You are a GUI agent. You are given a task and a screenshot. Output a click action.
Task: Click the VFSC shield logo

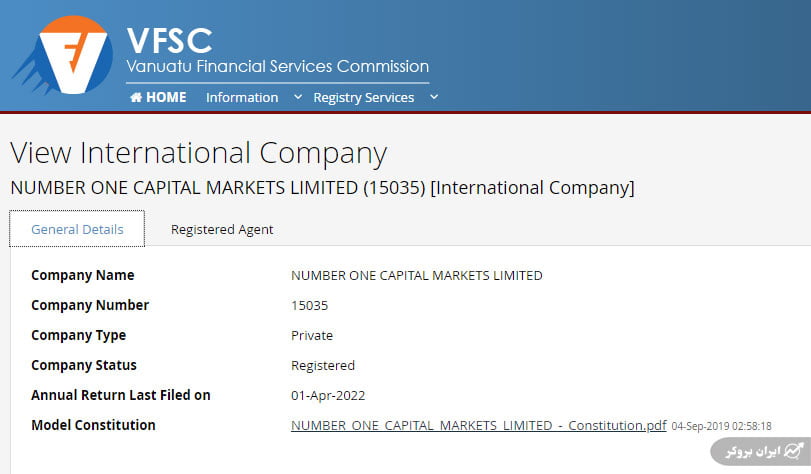pos(65,55)
